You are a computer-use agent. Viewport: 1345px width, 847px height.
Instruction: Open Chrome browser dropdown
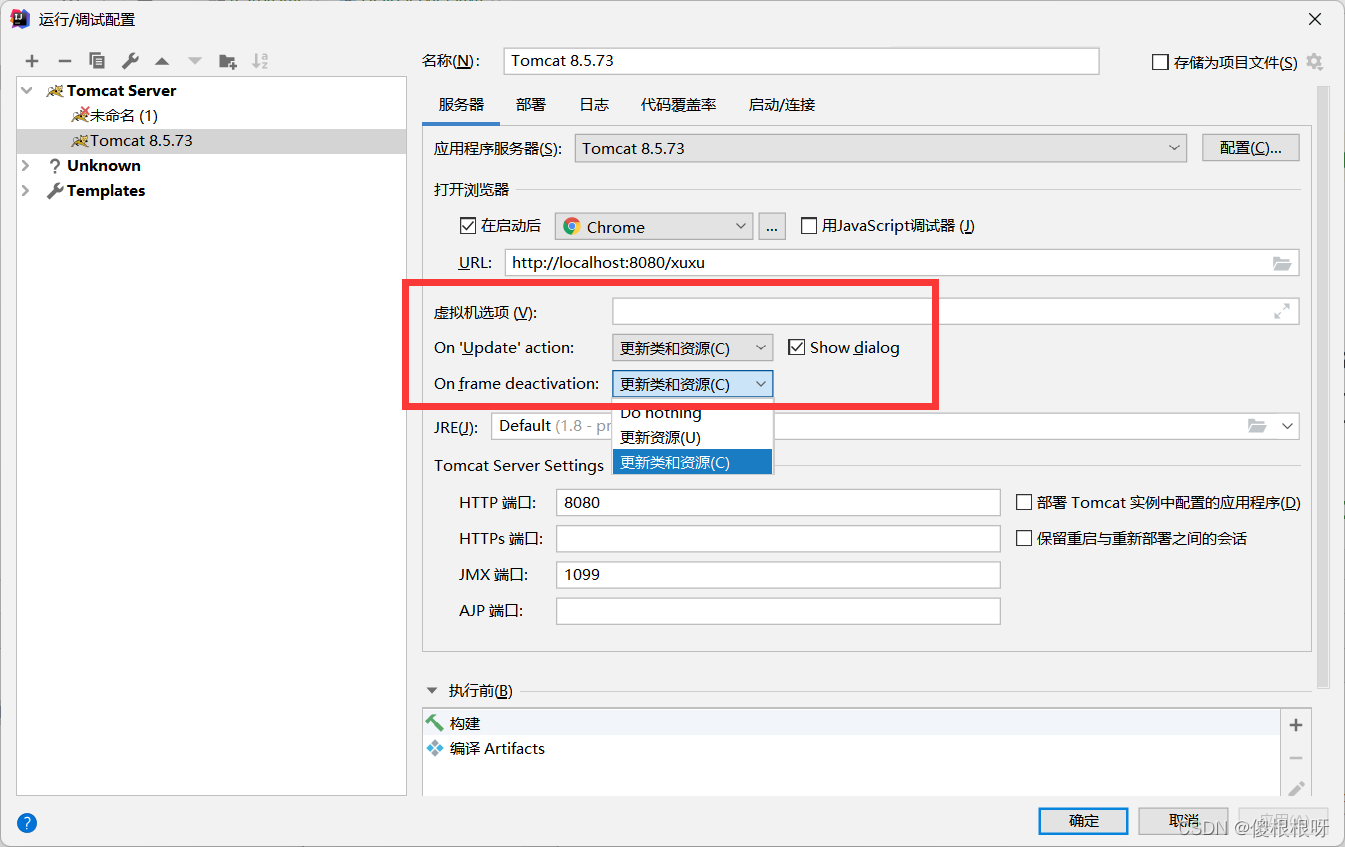(654, 227)
